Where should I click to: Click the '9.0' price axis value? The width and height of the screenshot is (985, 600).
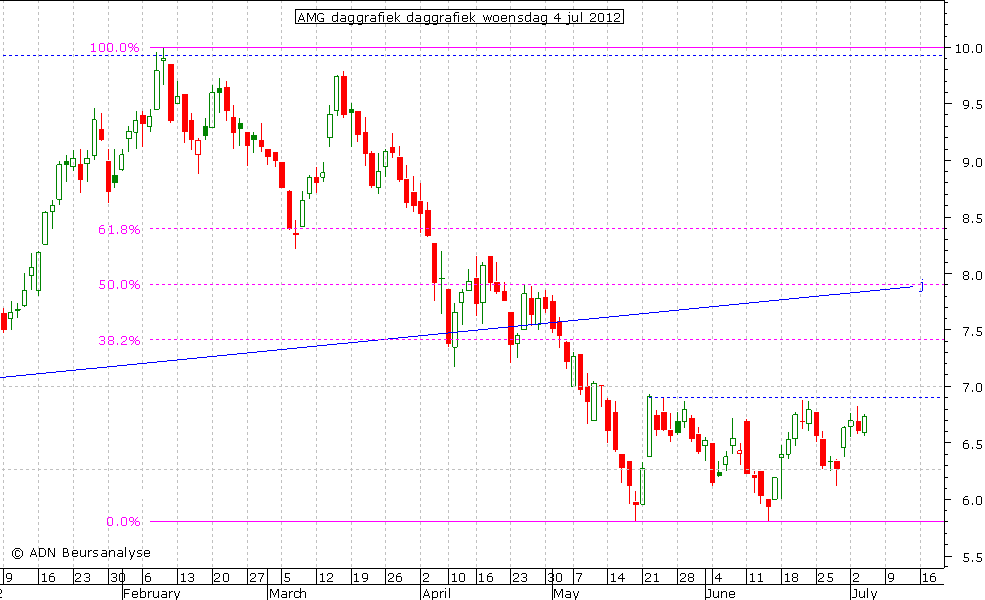pos(971,162)
